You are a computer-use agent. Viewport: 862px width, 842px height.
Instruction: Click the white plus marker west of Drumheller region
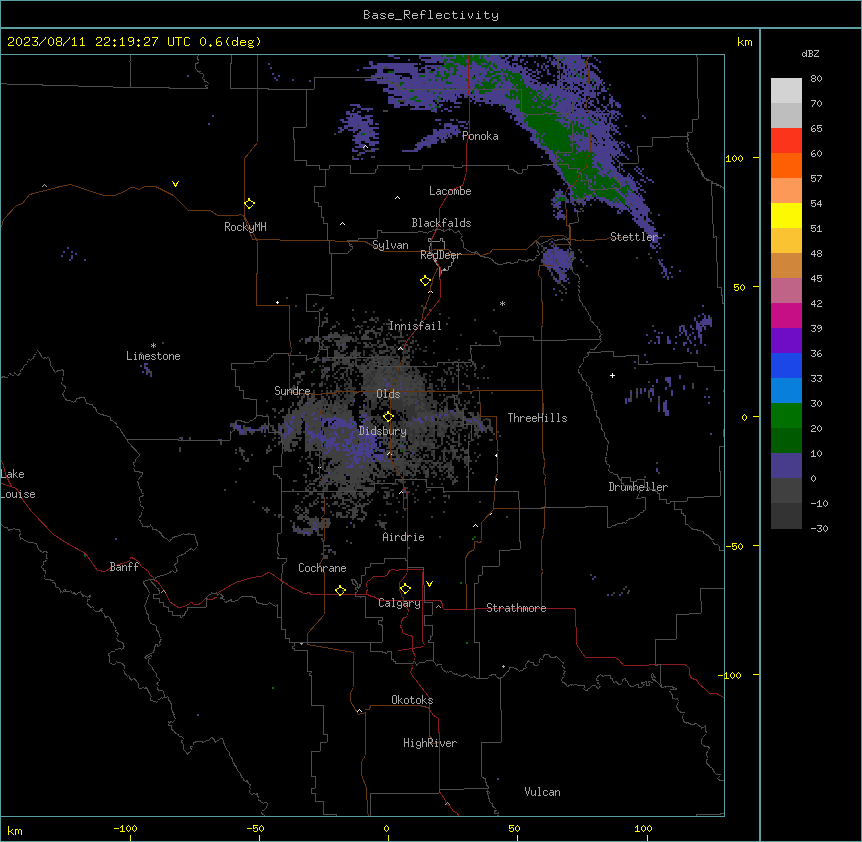tap(612, 375)
